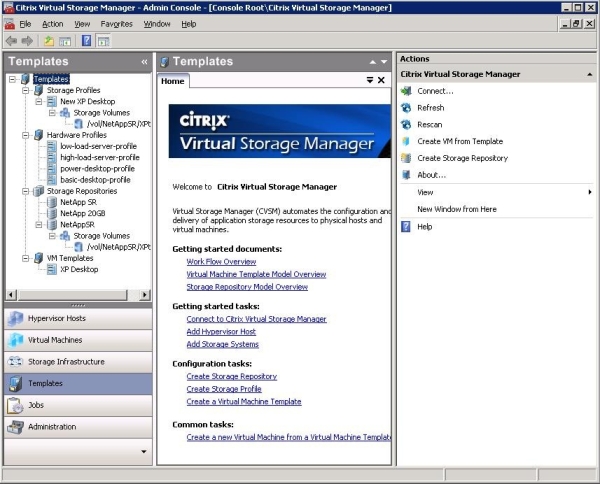Click the Jobs icon in navigation pane
The image size is (600, 484).
pos(15,405)
